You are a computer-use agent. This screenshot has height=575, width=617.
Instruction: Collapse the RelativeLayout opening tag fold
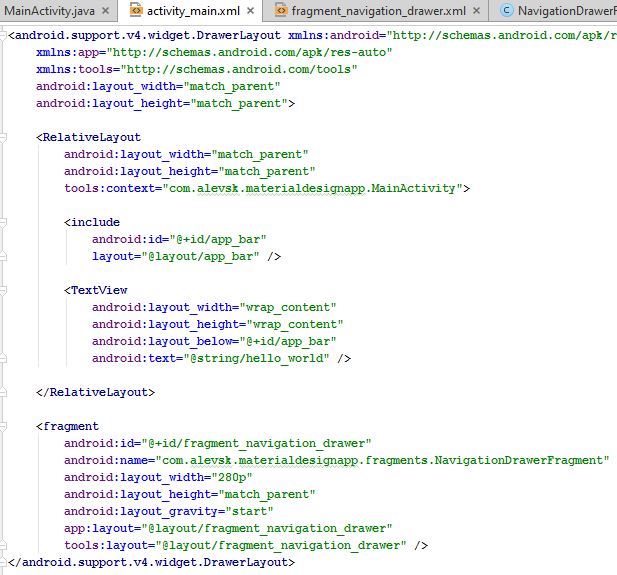click(x=5, y=137)
